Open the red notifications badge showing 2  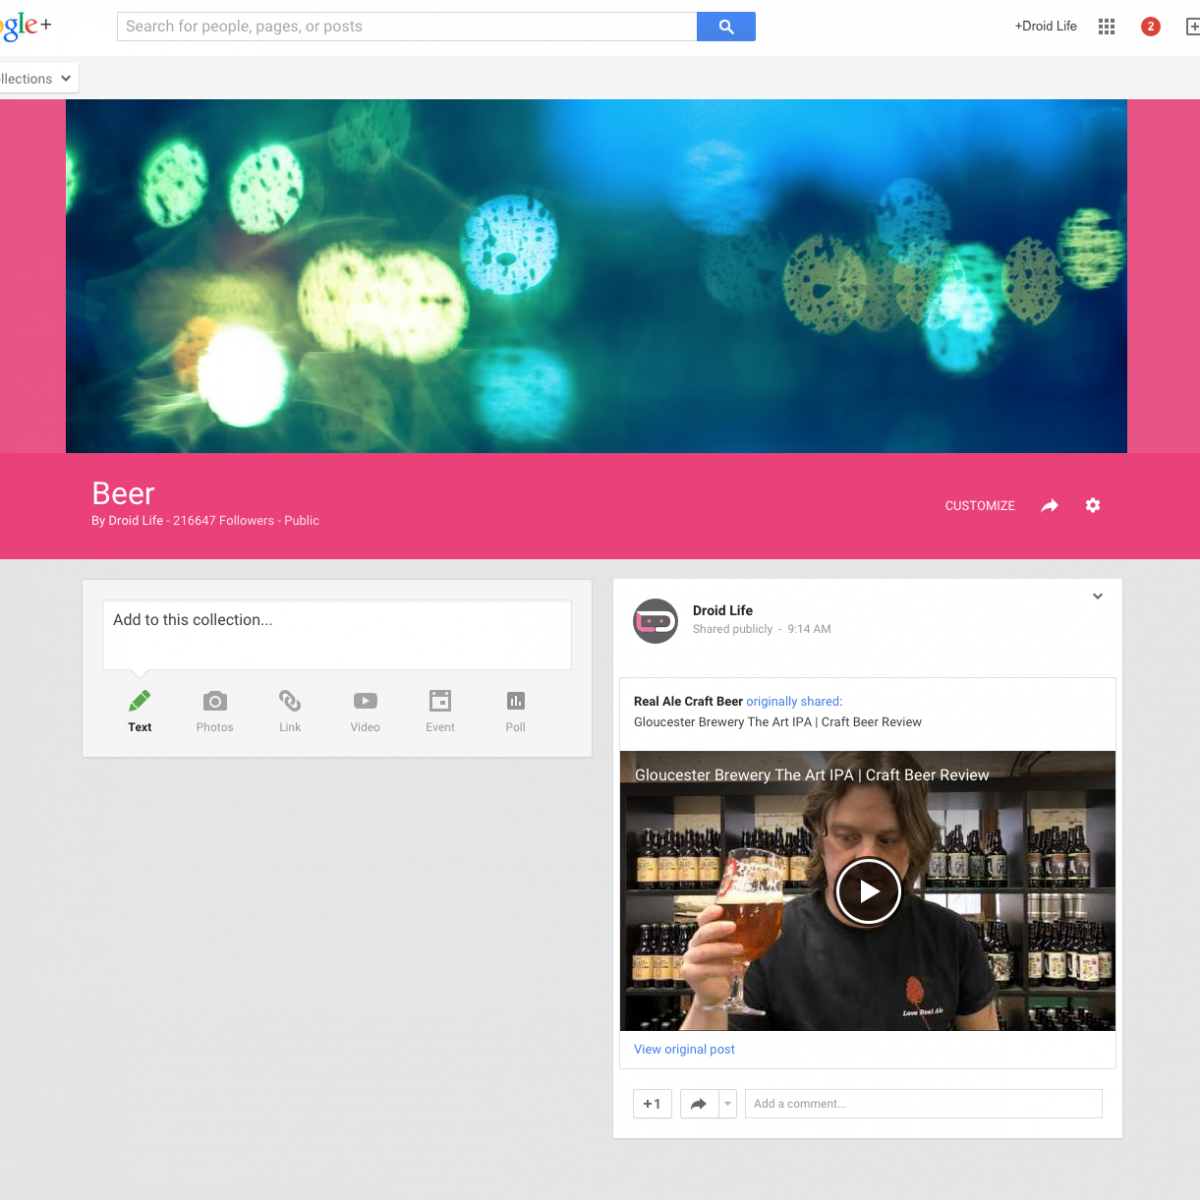click(1151, 27)
